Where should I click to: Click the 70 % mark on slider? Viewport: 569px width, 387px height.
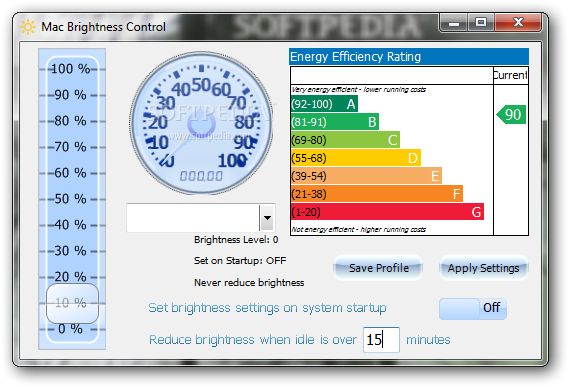[x=71, y=147]
